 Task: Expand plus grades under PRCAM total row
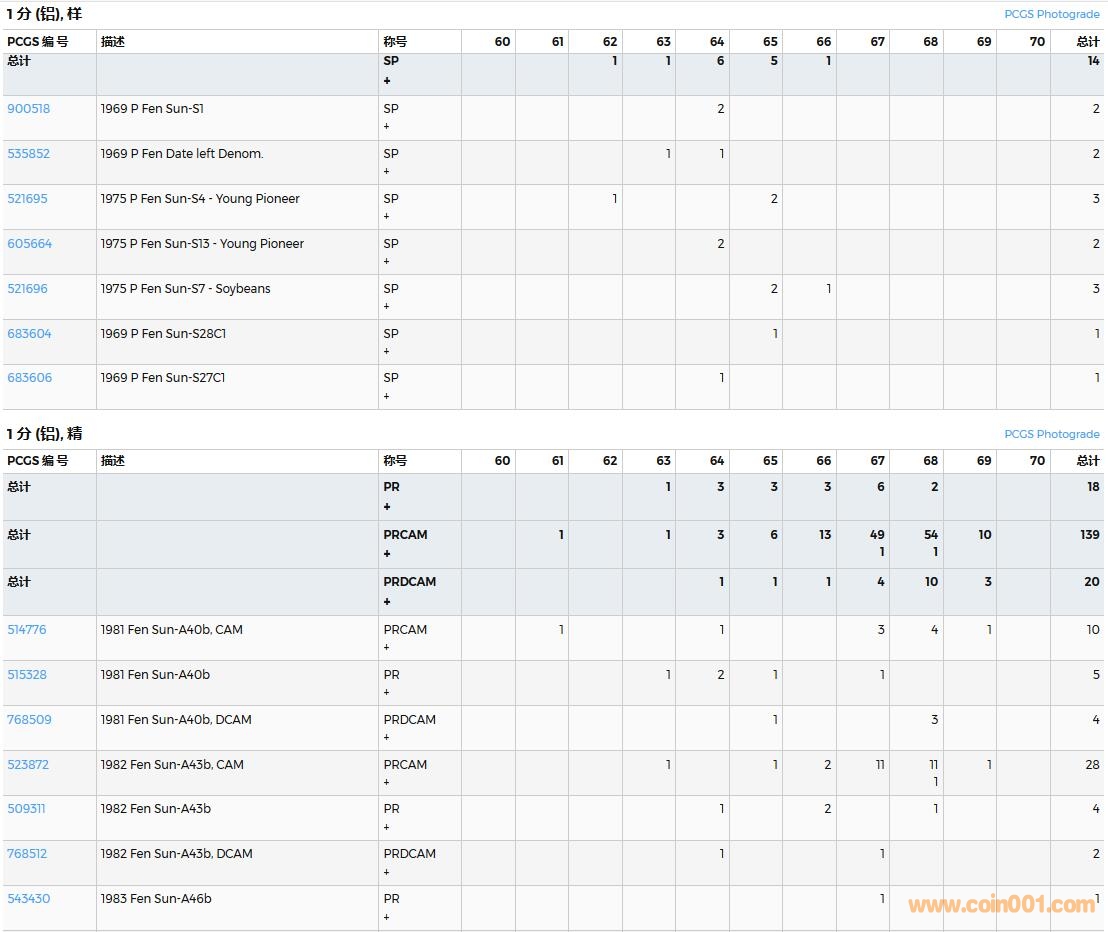387,554
